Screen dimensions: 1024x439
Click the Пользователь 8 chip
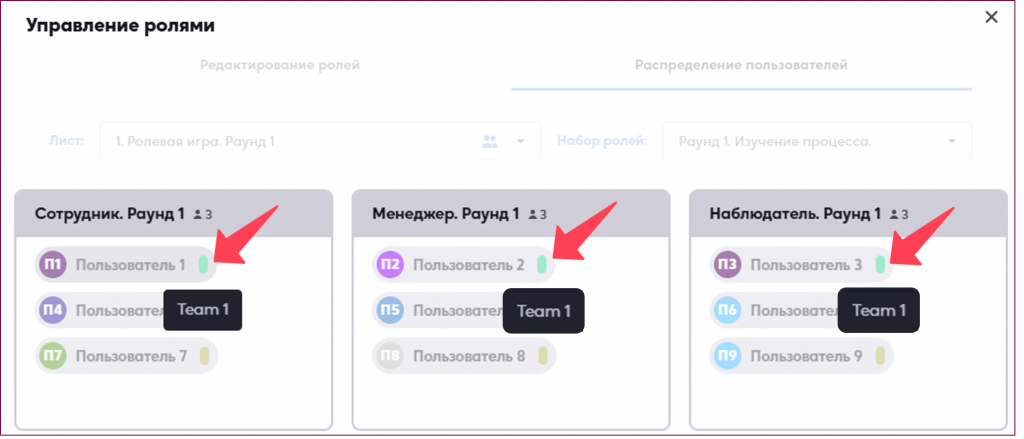coord(464,356)
